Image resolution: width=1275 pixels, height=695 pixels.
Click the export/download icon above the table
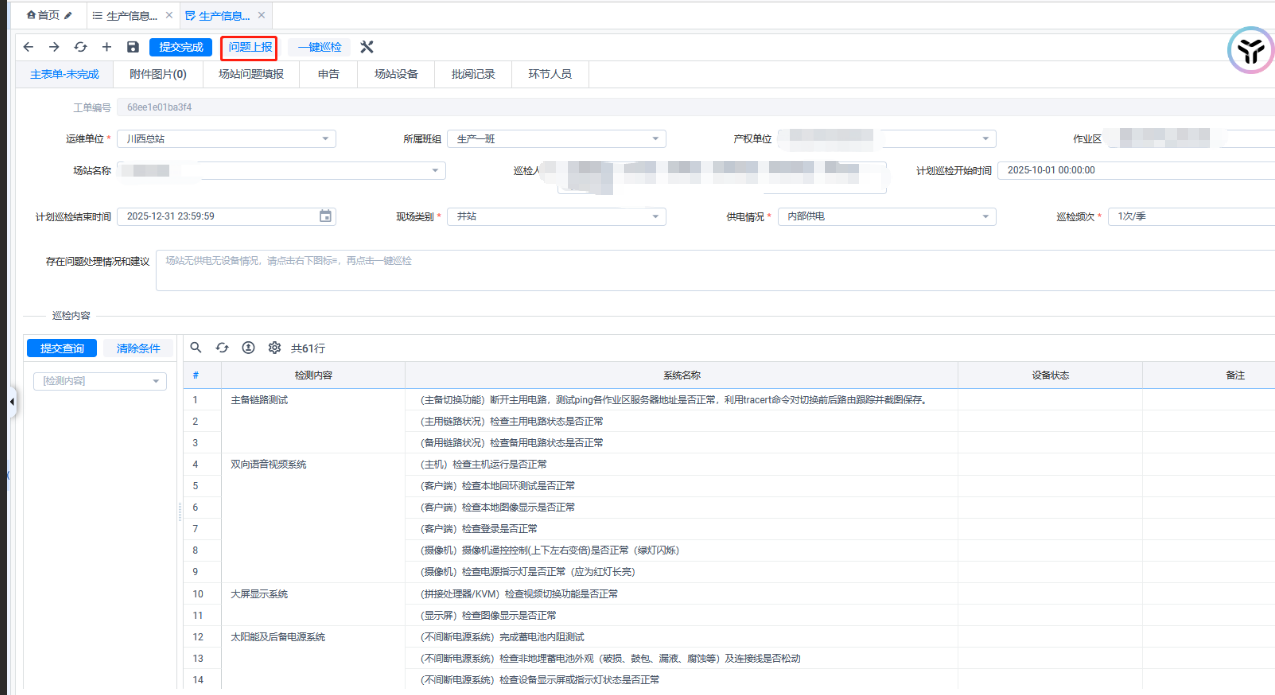[x=248, y=348]
